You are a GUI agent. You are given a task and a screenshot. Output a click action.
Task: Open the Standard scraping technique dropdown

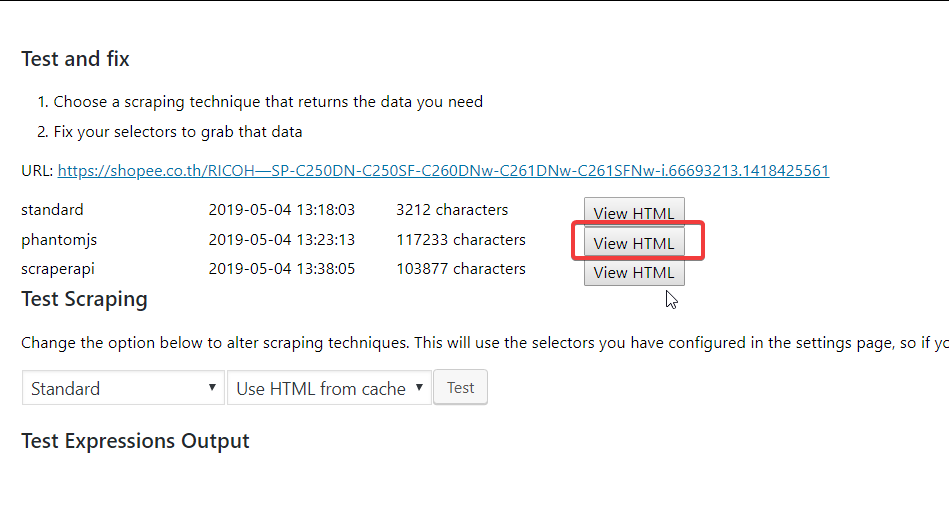[x=123, y=388]
